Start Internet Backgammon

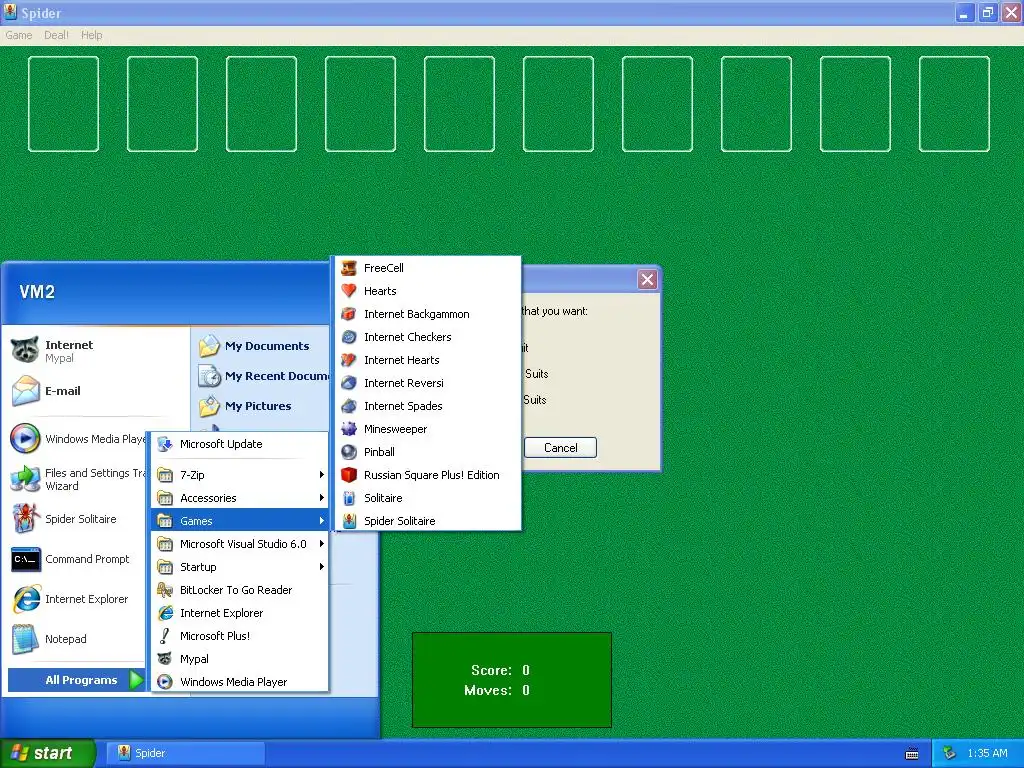[x=428, y=314]
